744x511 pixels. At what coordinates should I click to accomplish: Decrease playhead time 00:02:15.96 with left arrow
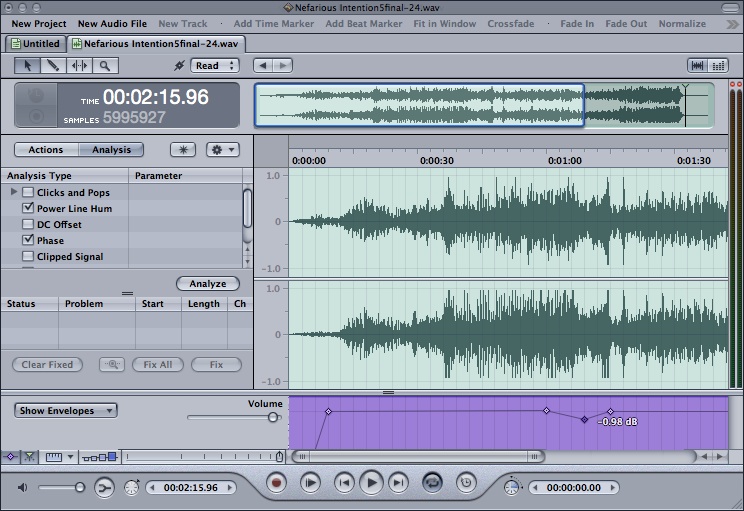[x=152, y=487]
